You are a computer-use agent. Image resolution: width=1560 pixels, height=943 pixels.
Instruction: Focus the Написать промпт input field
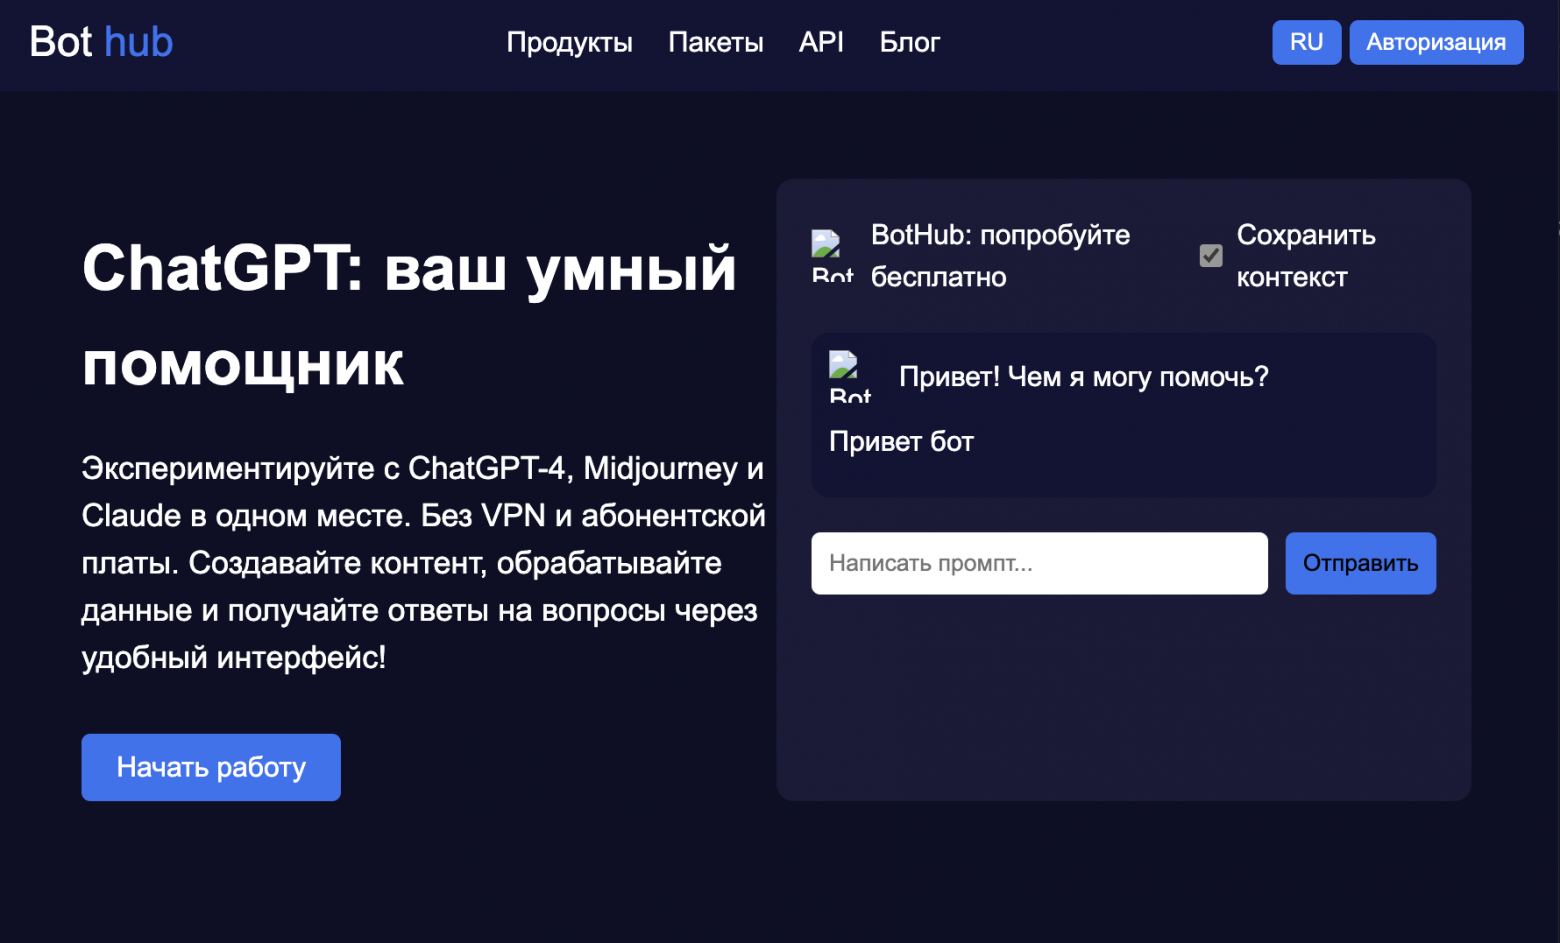pyautogui.click(x=1039, y=563)
